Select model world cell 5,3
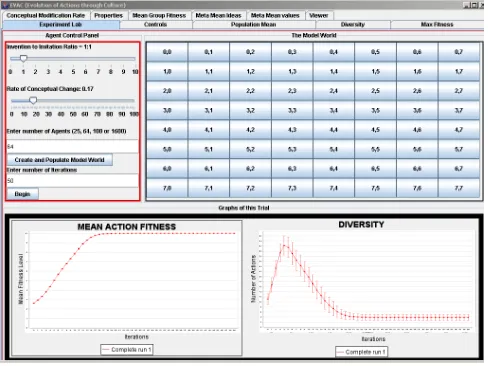 pyautogui.click(x=292, y=149)
